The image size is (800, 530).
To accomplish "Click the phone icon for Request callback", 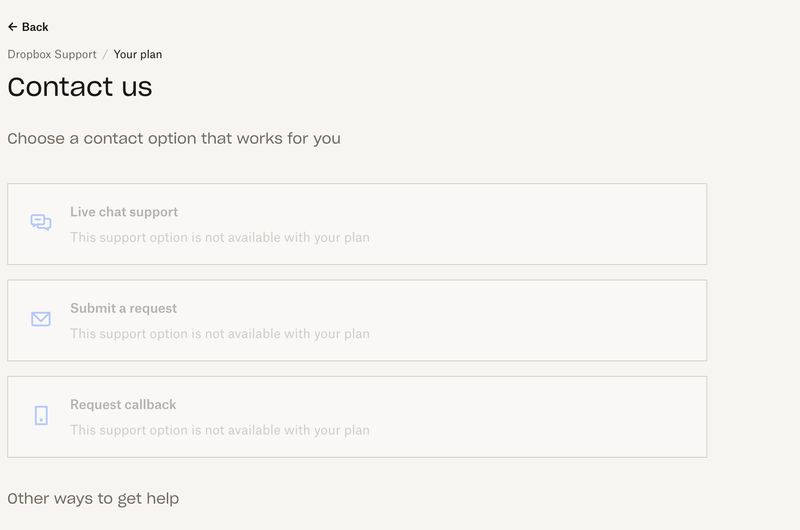I will click(41, 415).
